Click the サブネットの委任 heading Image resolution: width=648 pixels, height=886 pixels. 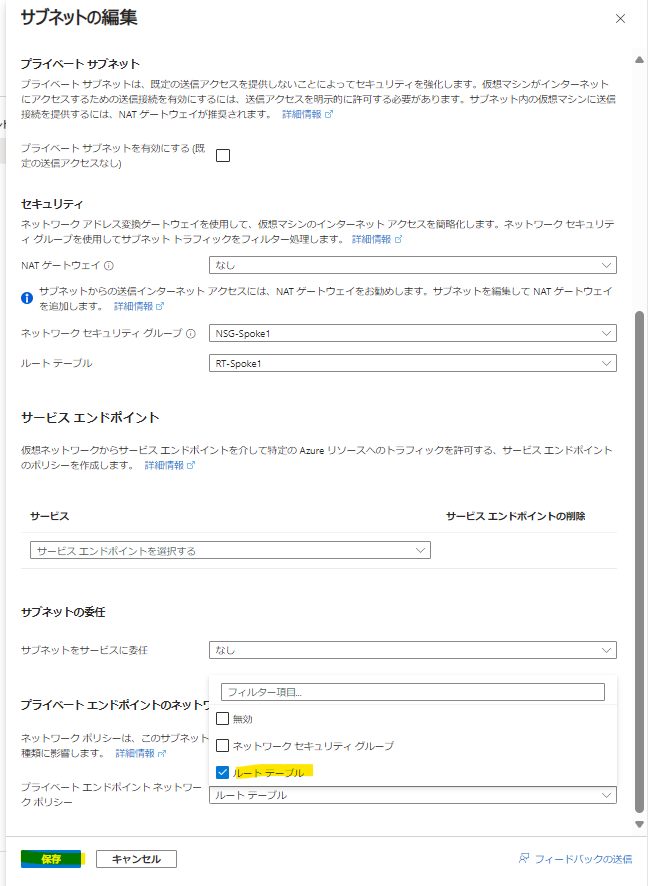click(63, 612)
